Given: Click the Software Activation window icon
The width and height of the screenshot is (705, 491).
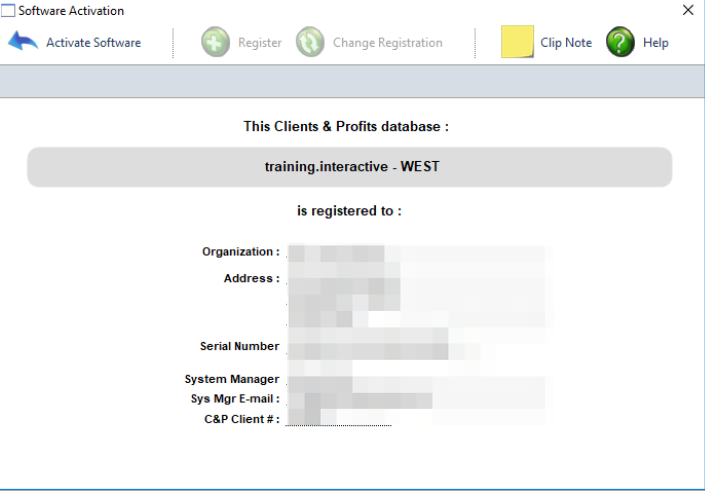Looking at the screenshot, I should 8,10.
